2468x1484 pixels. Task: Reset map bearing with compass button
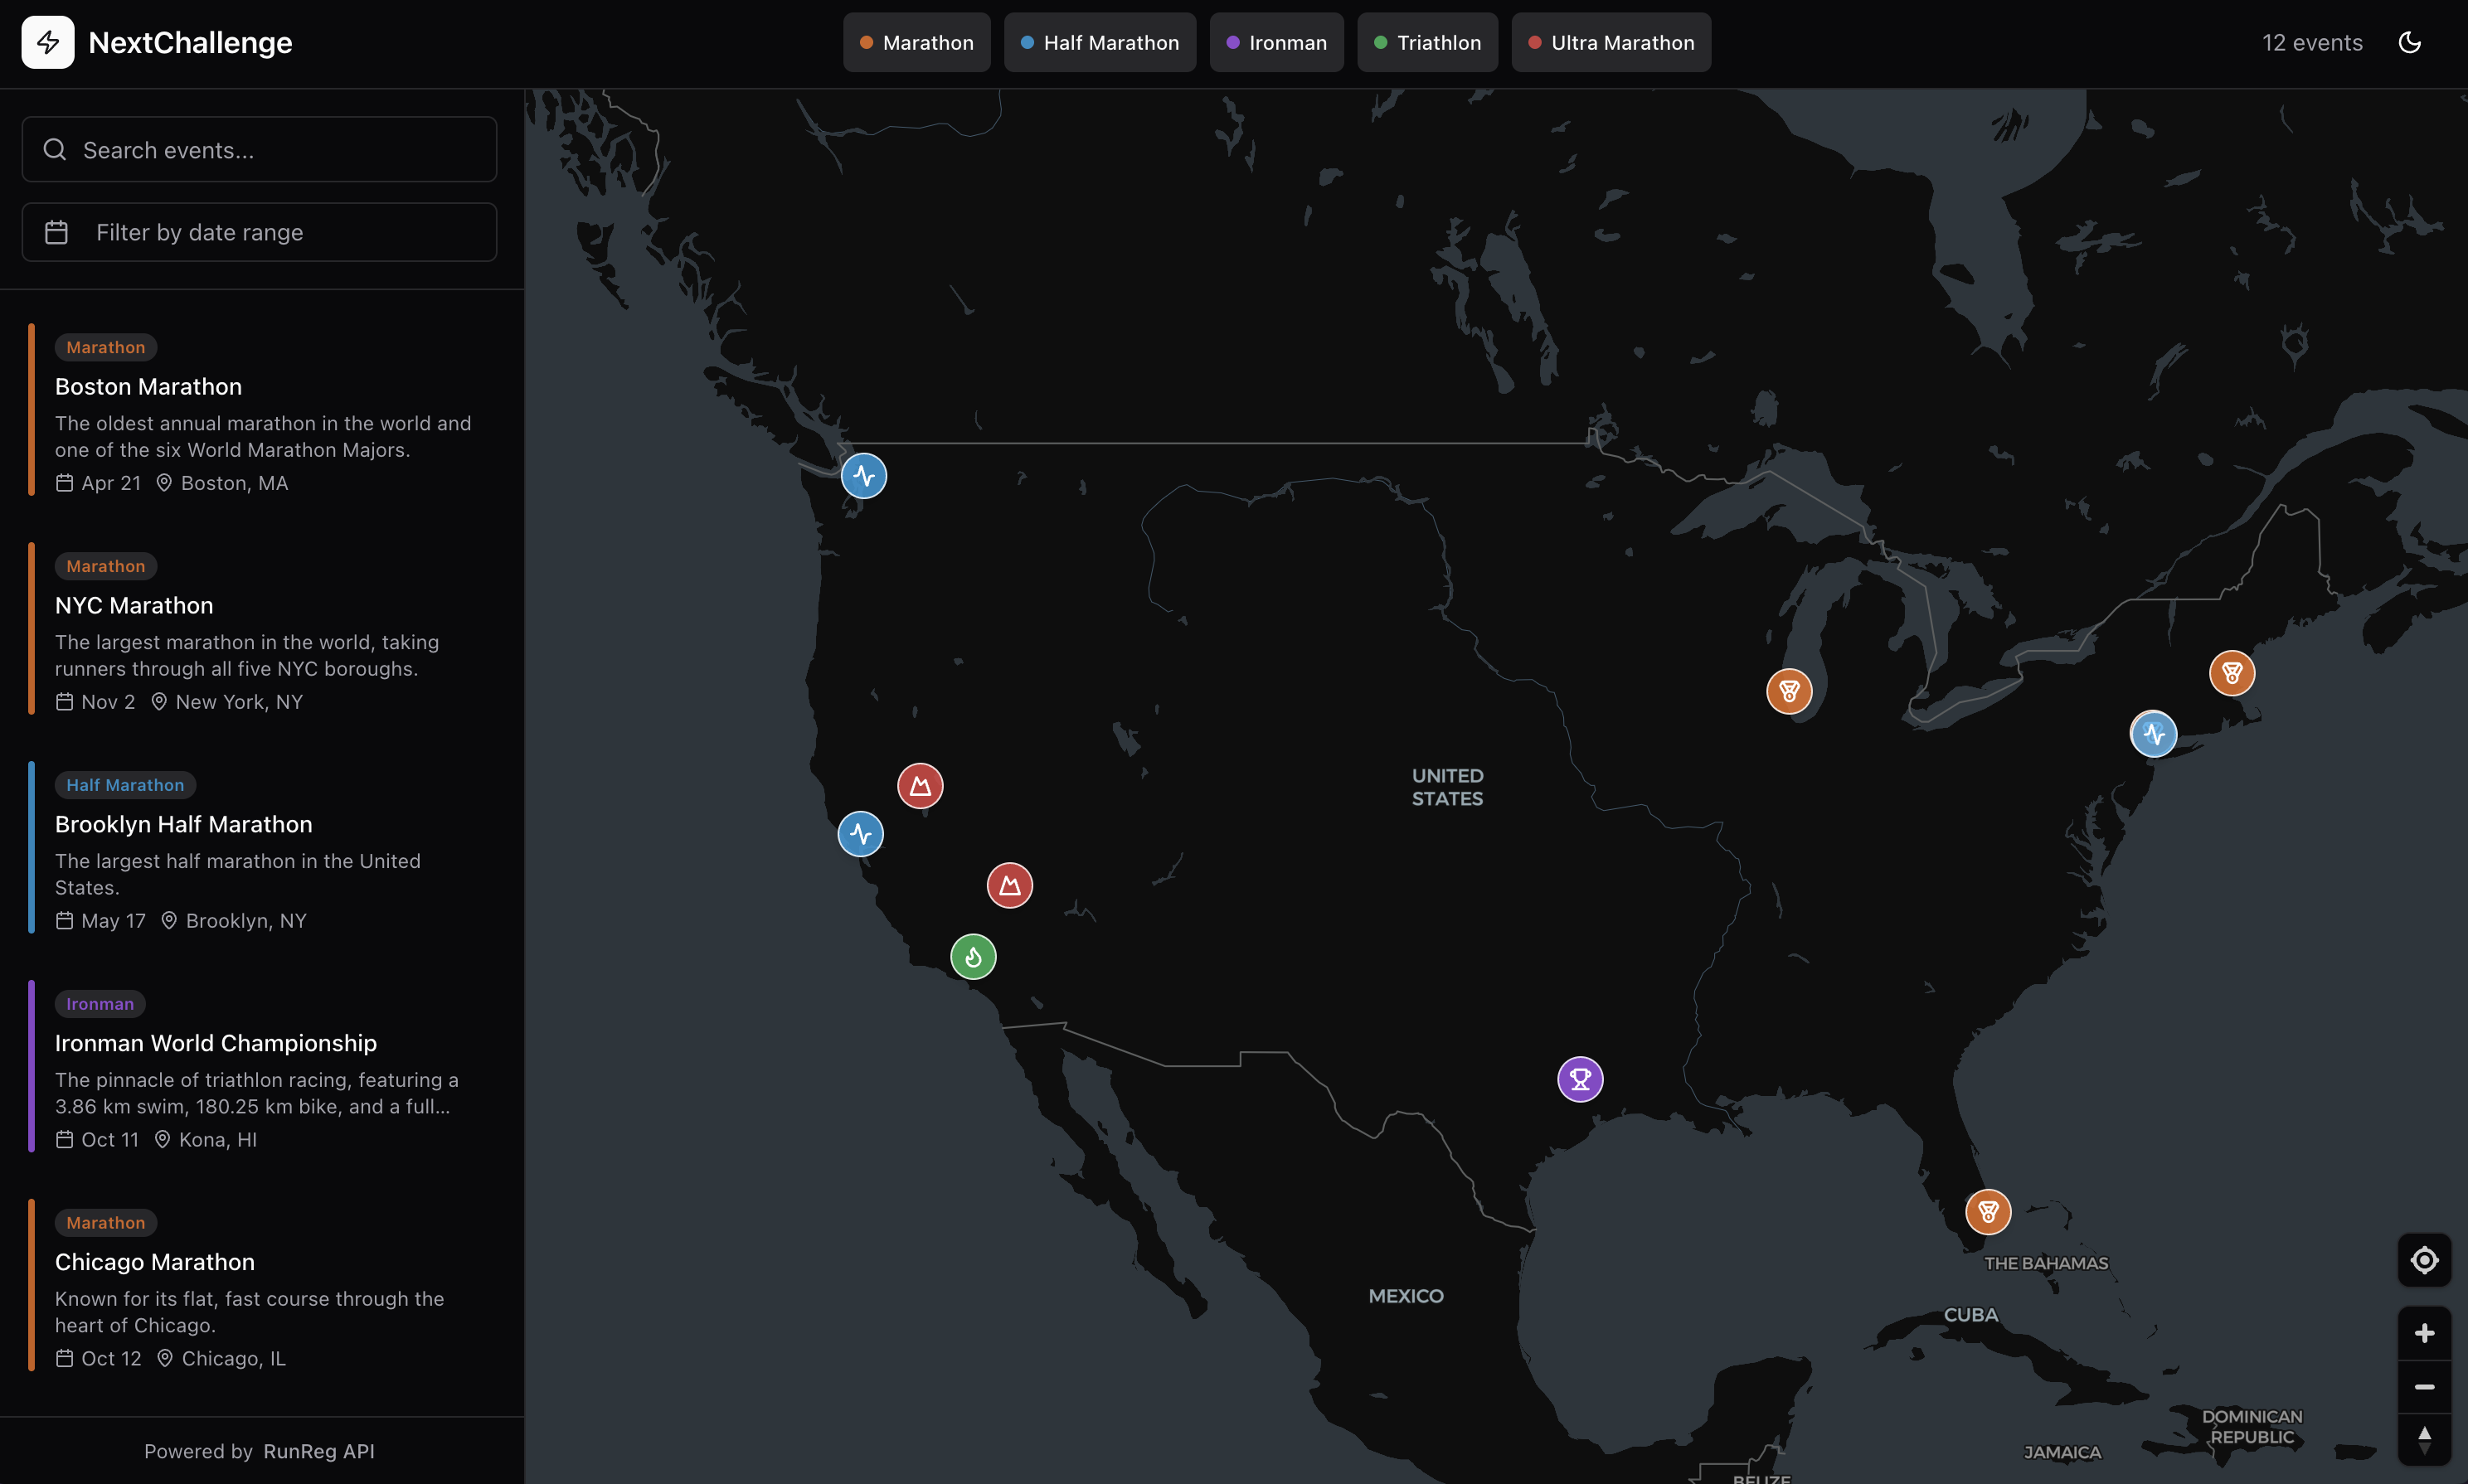click(x=2424, y=1439)
